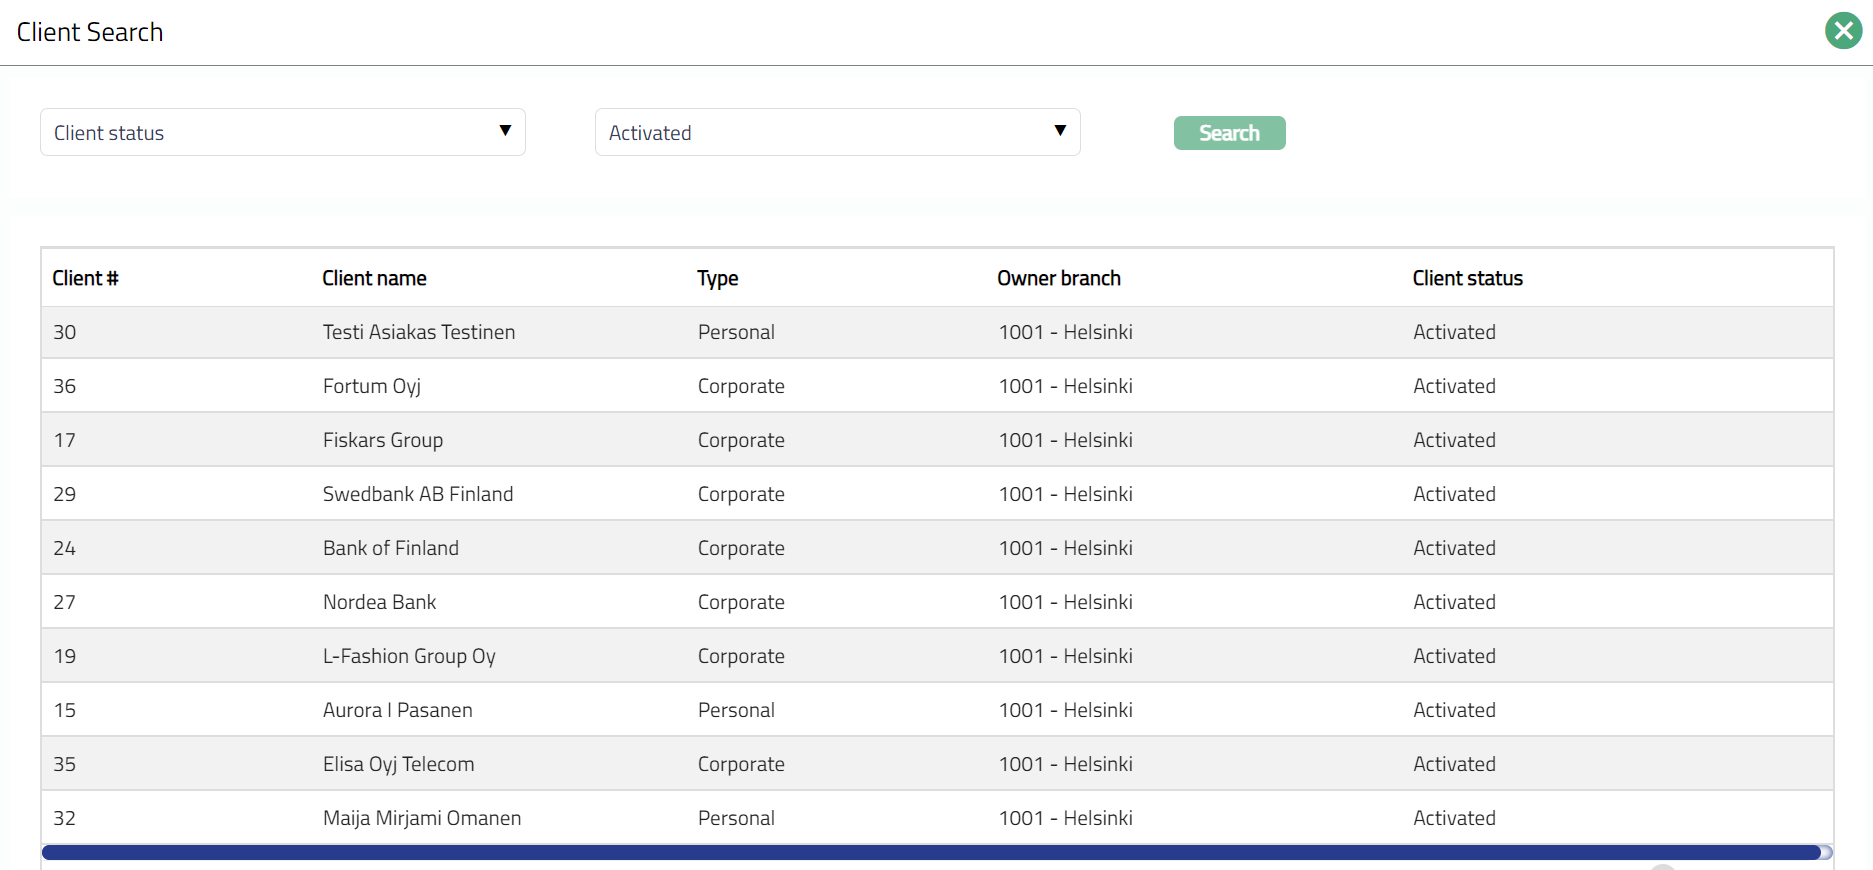Pick Maija Mirjami Omanen row
This screenshot has width=1873, height=870.
(421, 818)
